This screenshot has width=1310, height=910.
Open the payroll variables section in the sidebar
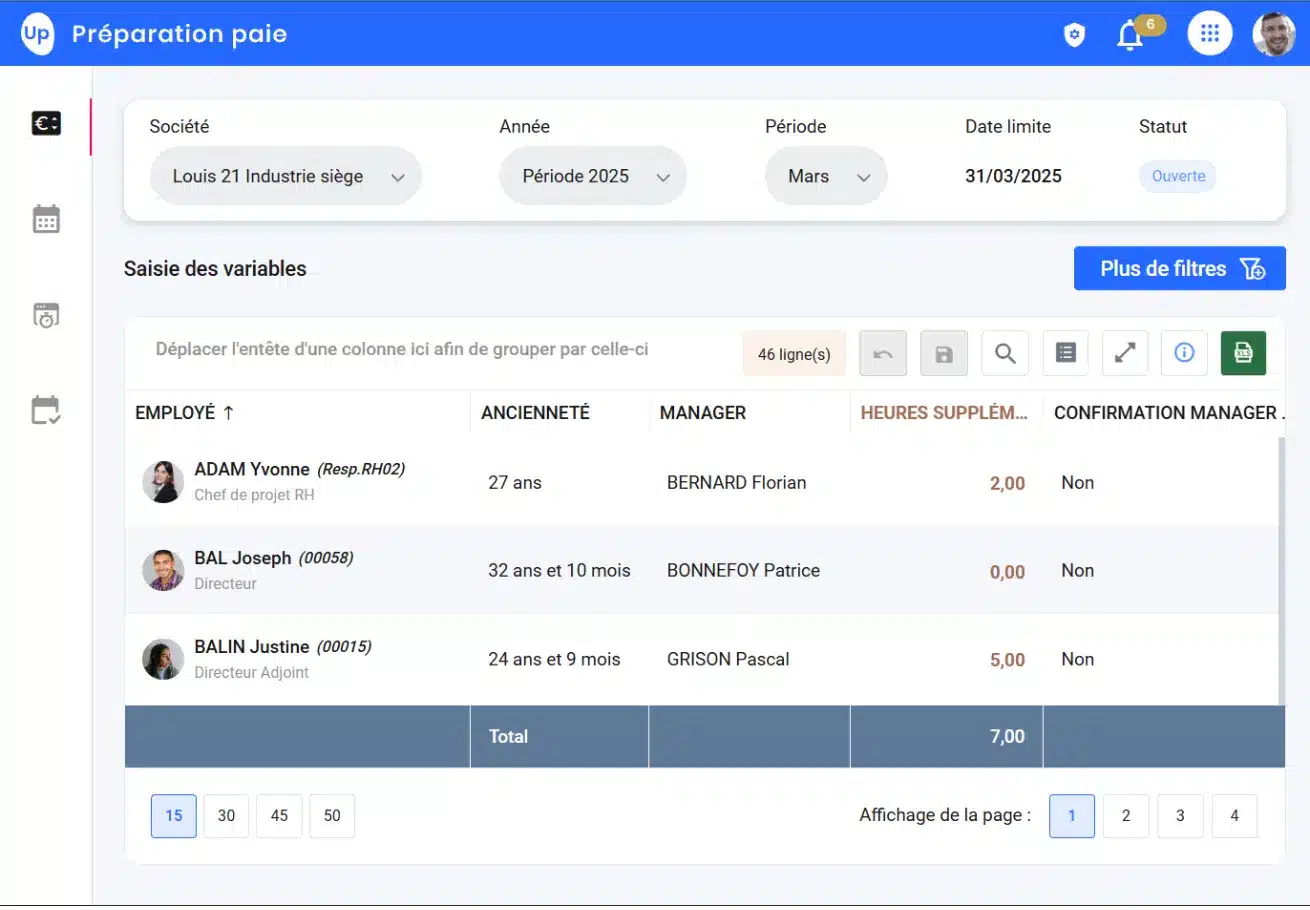(x=46, y=123)
